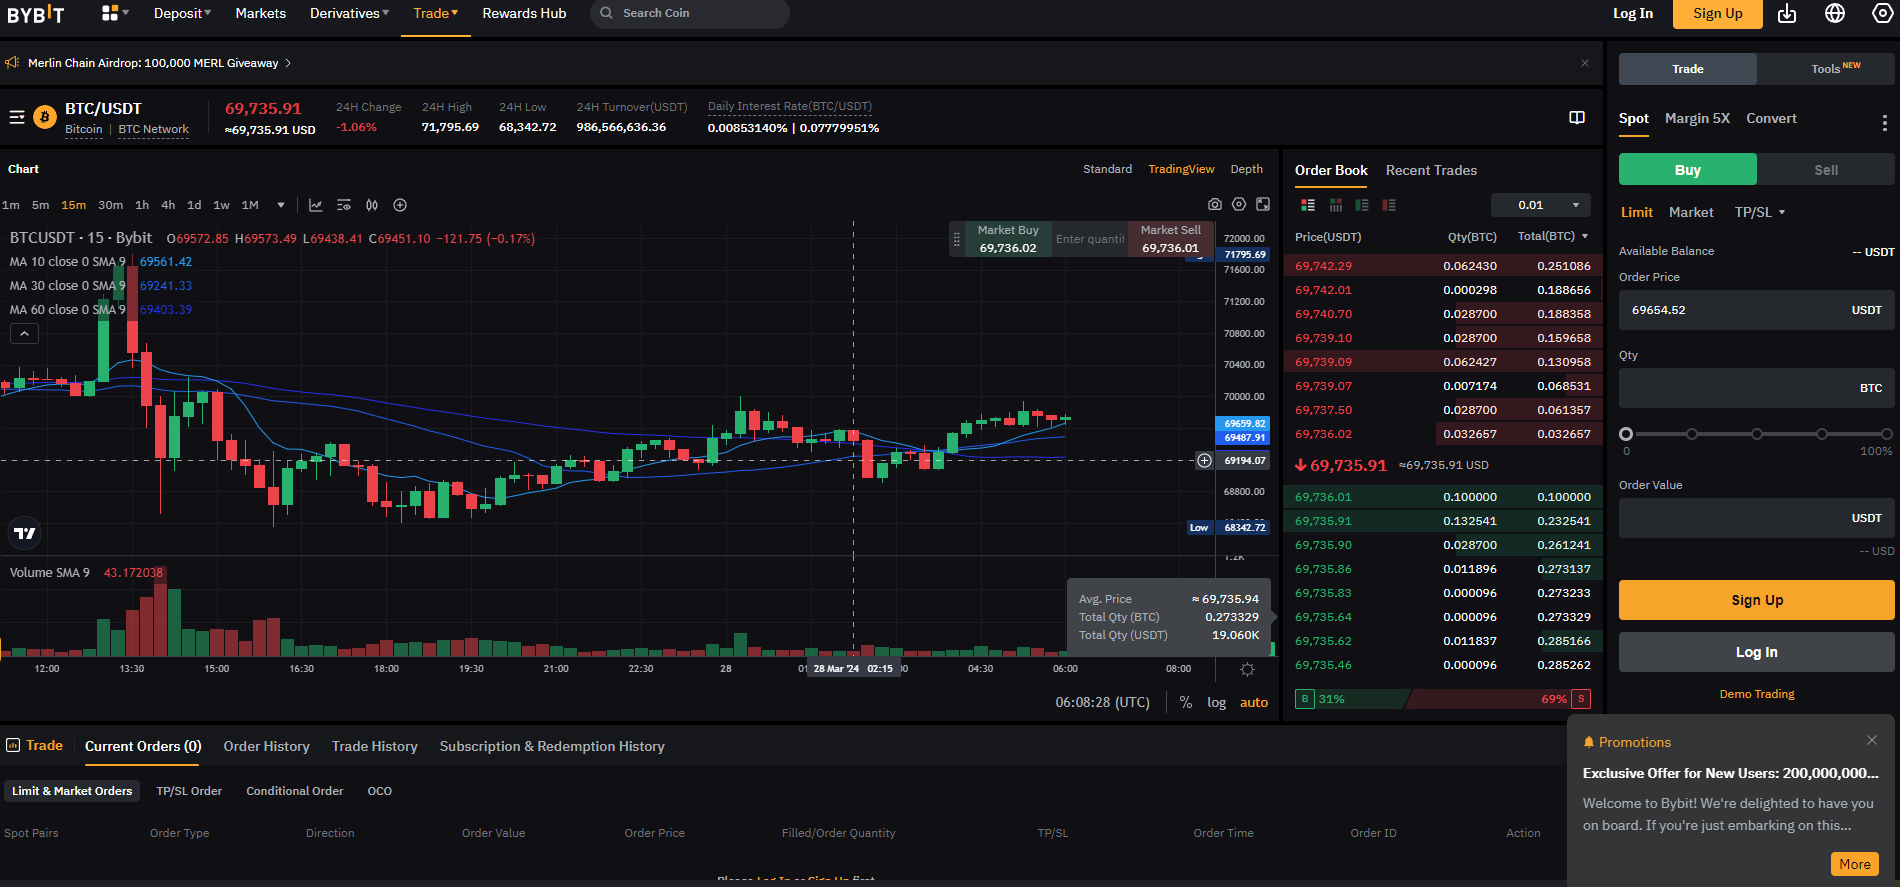Switch to Margin 5X tab
The width and height of the screenshot is (1900, 887).
point(1697,118)
